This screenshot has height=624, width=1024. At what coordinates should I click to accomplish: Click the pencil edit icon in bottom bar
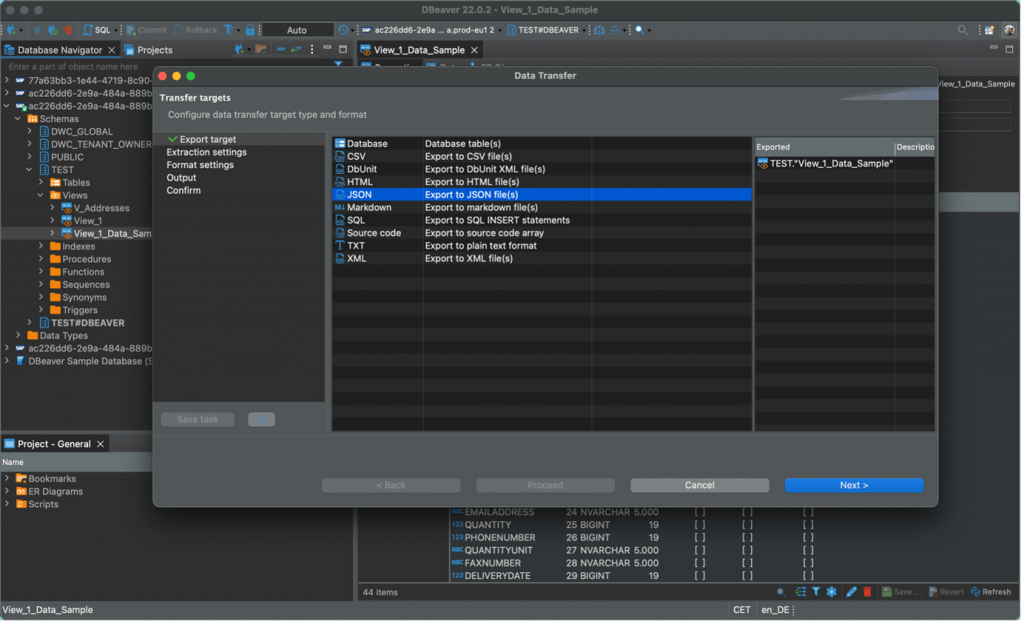tap(850, 593)
